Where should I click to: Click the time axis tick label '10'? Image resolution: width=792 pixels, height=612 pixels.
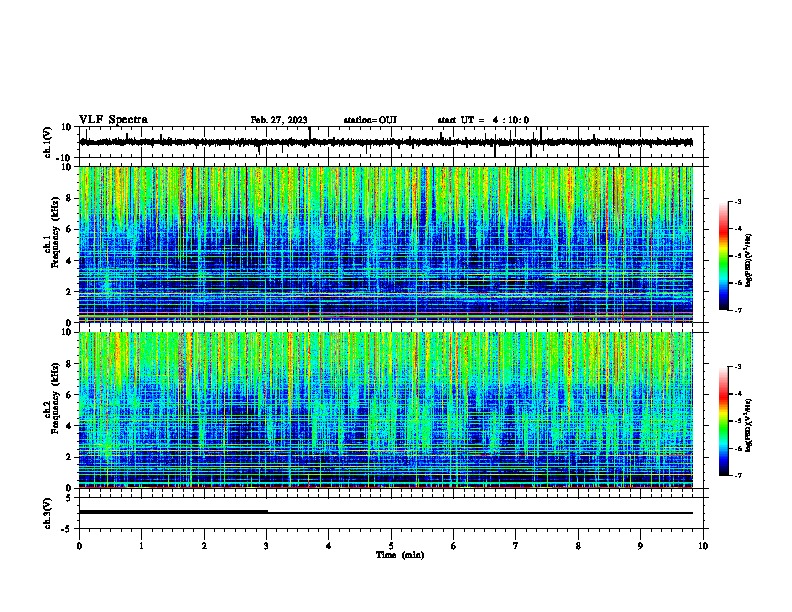[x=703, y=546]
